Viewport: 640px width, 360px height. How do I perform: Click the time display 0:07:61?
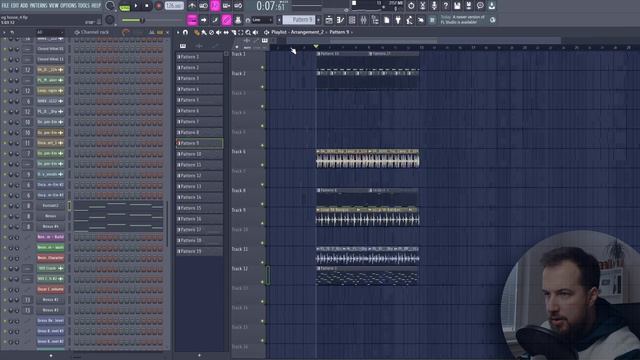point(270,6)
